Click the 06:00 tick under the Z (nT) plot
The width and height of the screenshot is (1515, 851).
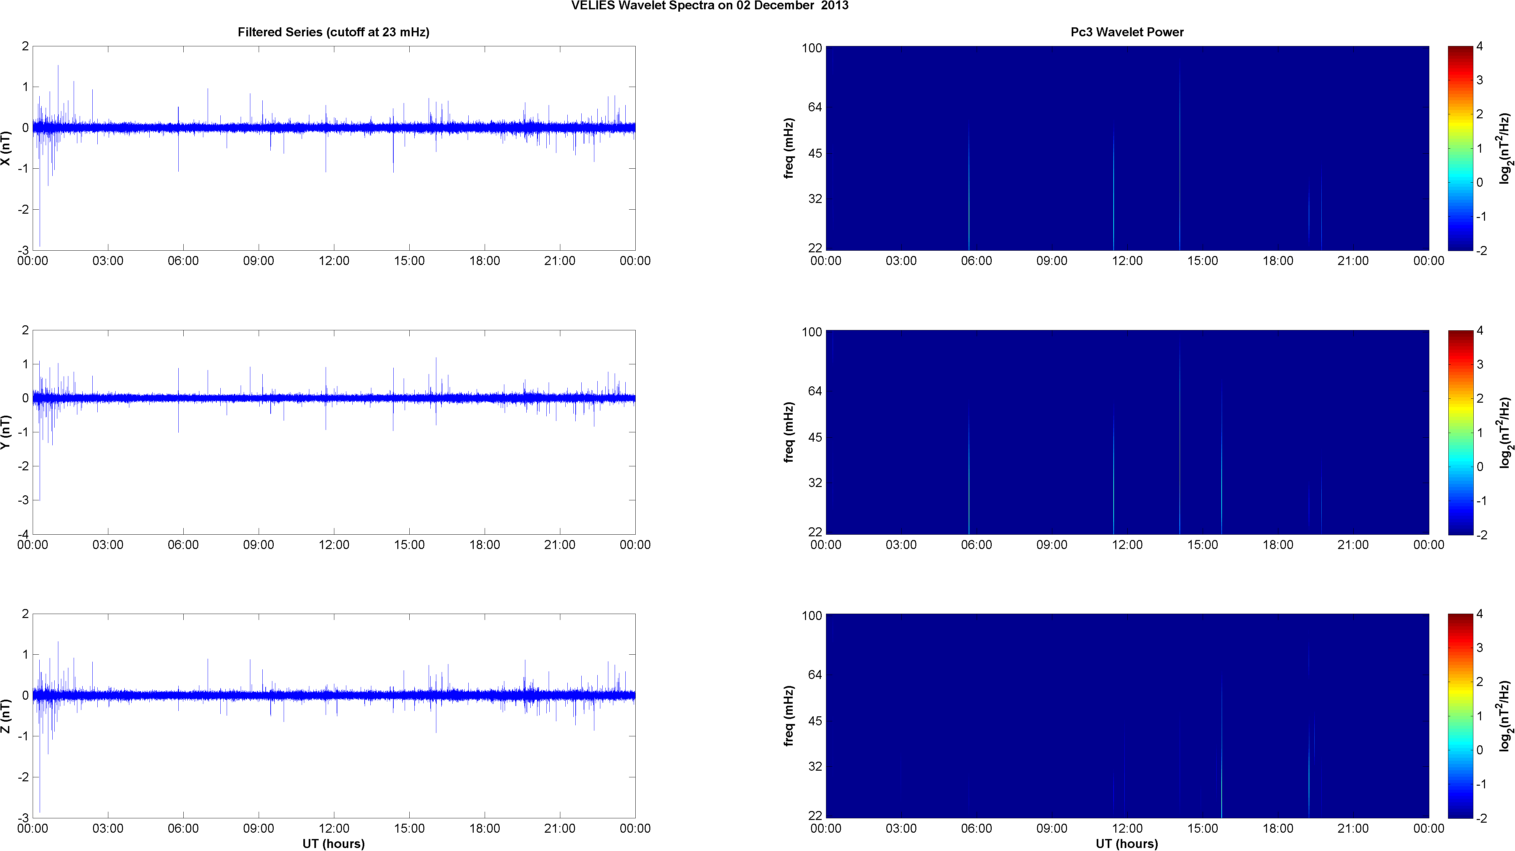(183, 829)
